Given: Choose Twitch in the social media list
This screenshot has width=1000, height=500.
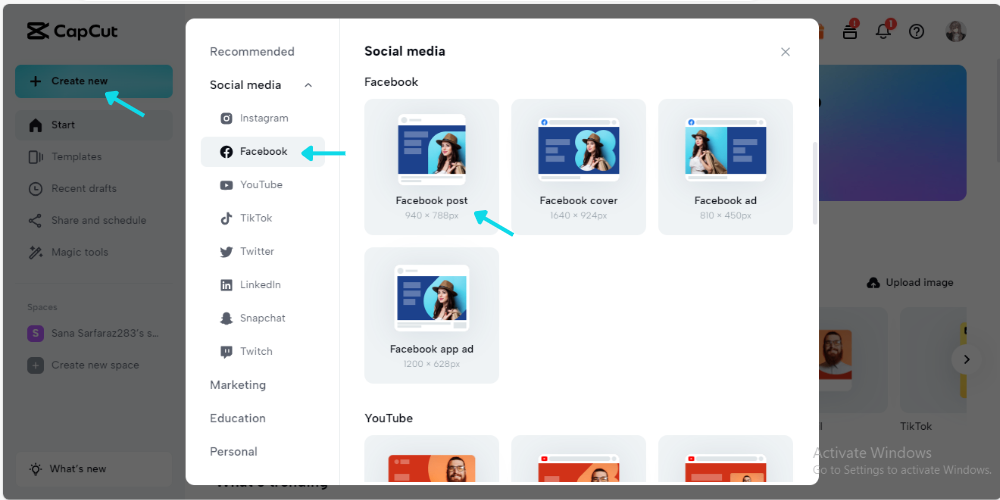Looking at the screenshot, I should [263, 351].
